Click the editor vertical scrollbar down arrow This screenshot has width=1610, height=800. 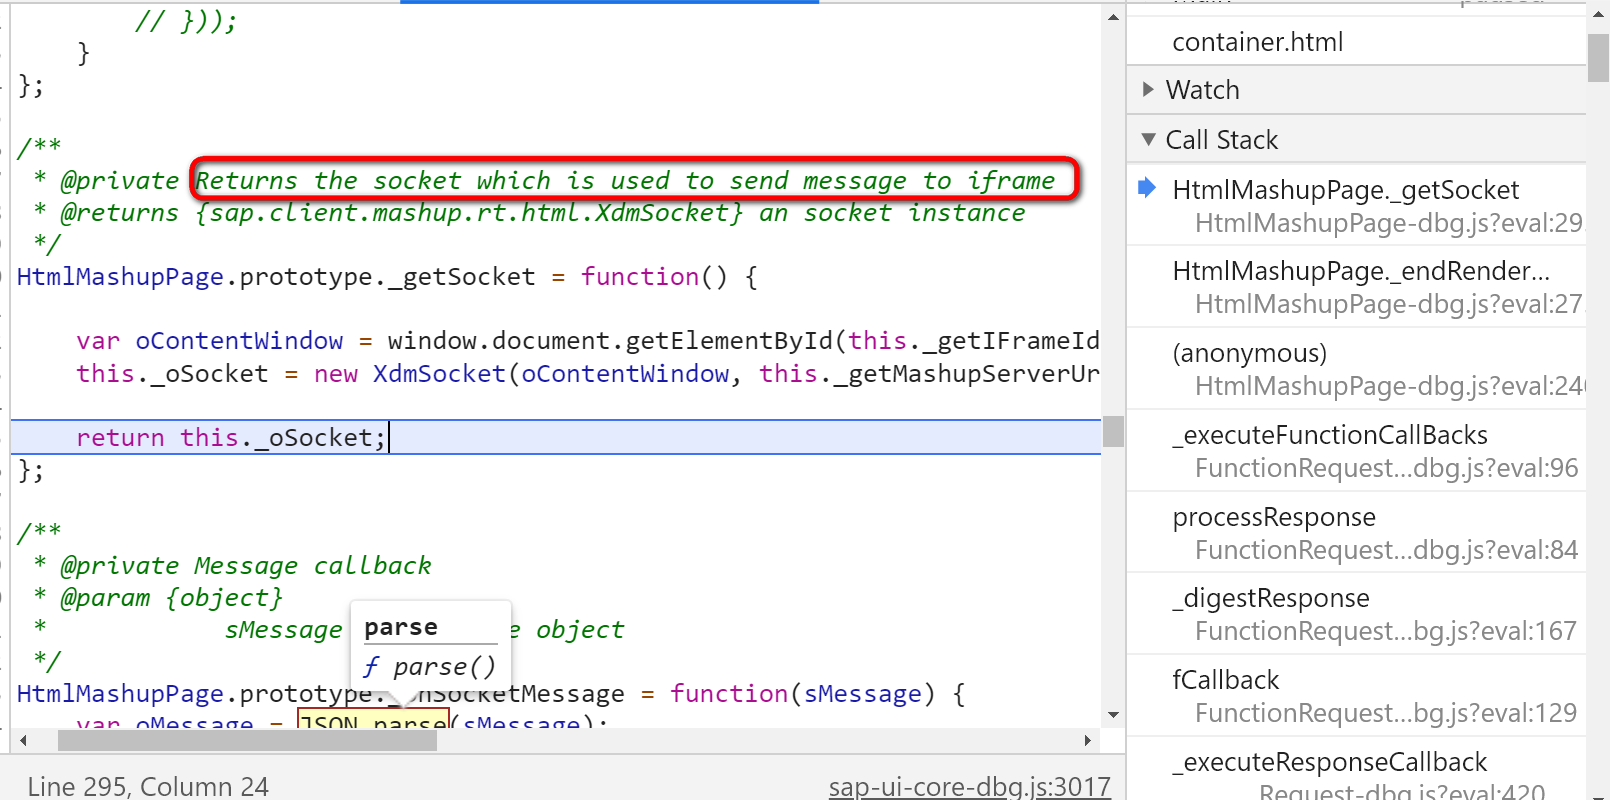[x=1113, y=715]
